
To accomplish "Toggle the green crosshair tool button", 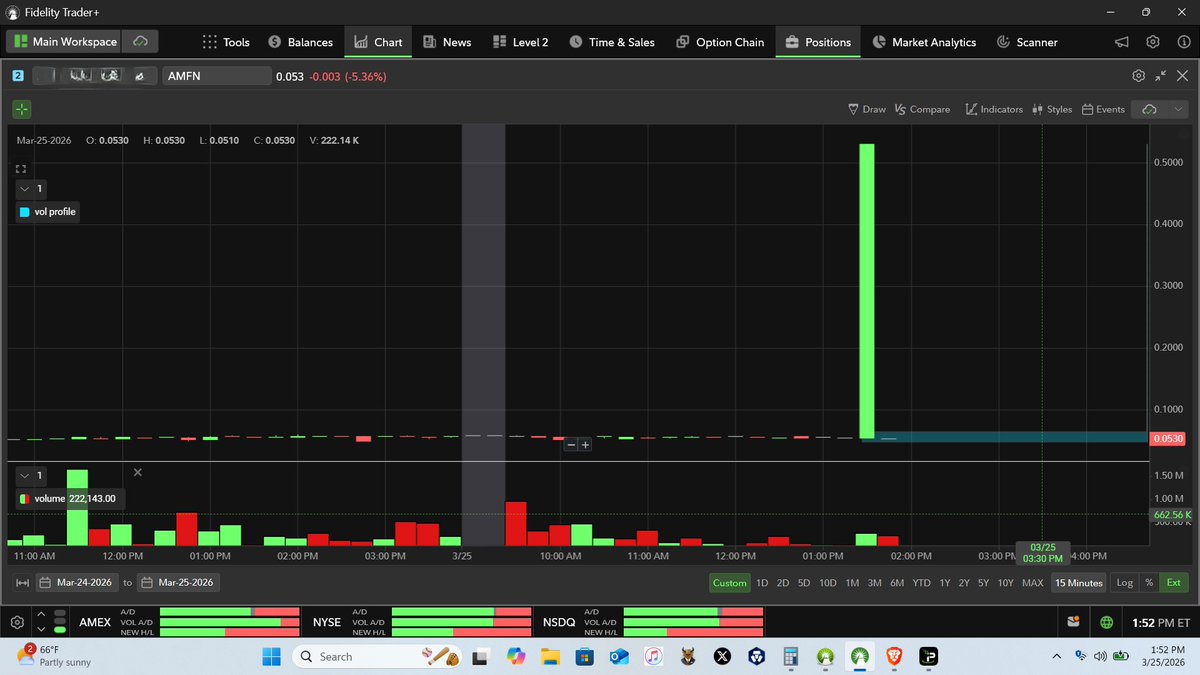I will click(22, 109).
